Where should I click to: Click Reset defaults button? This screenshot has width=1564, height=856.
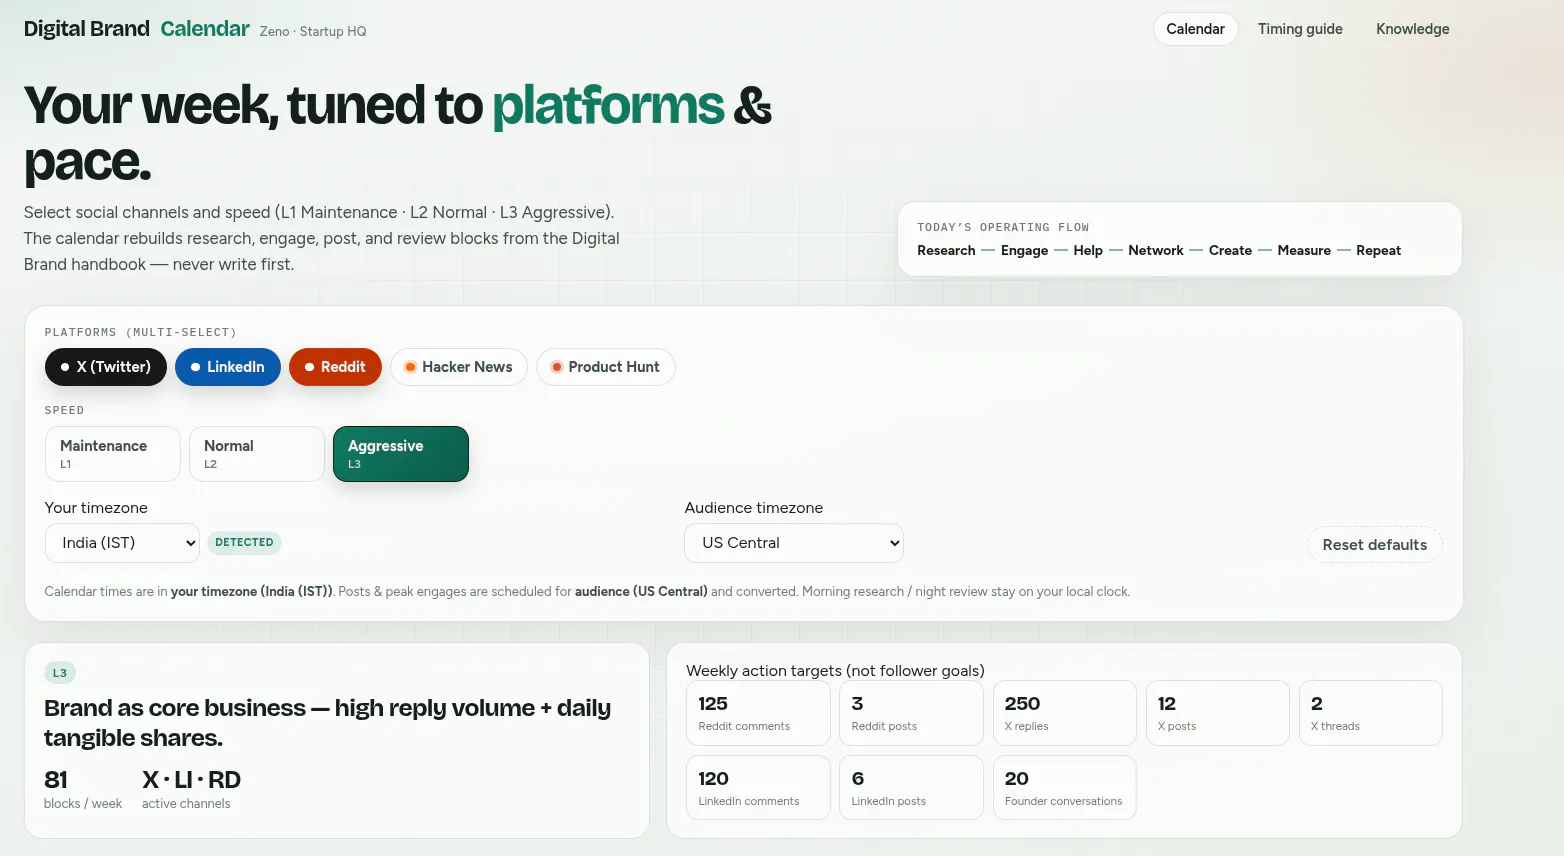[1375, 545]
